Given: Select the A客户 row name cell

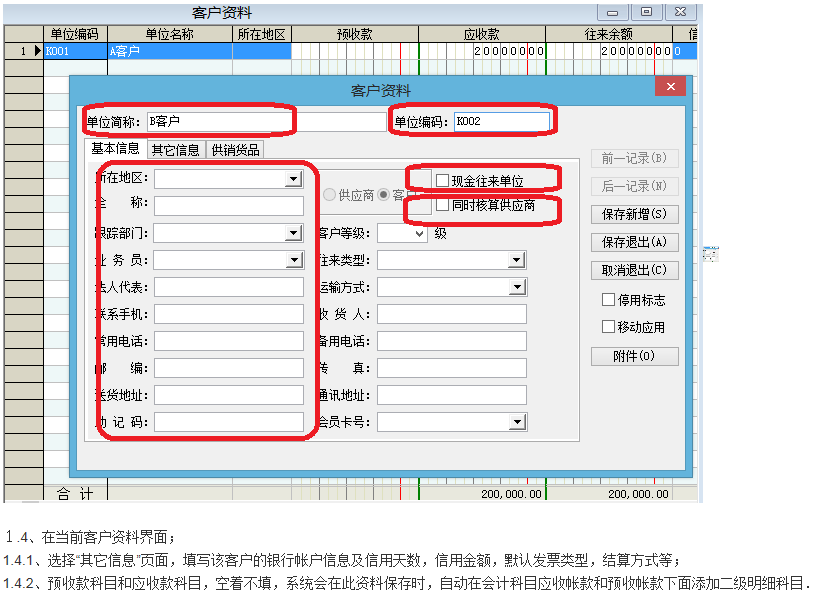Looking at the screenshot, I should click(170, 51).
